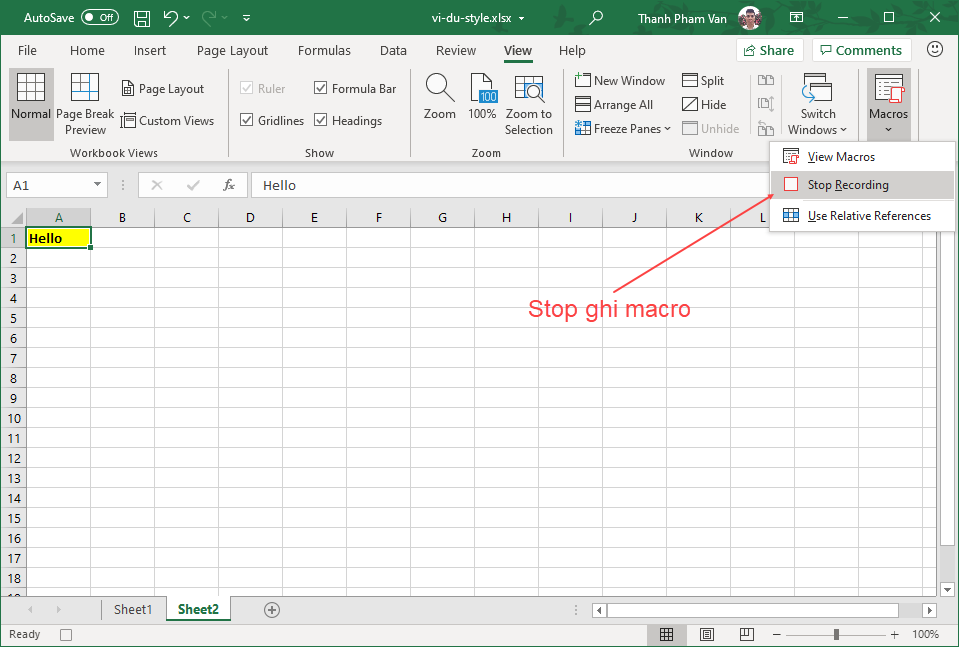This screenshot has width=959, height=647.
Task: Click the user profile picture
Action: (x=749, y=18)
